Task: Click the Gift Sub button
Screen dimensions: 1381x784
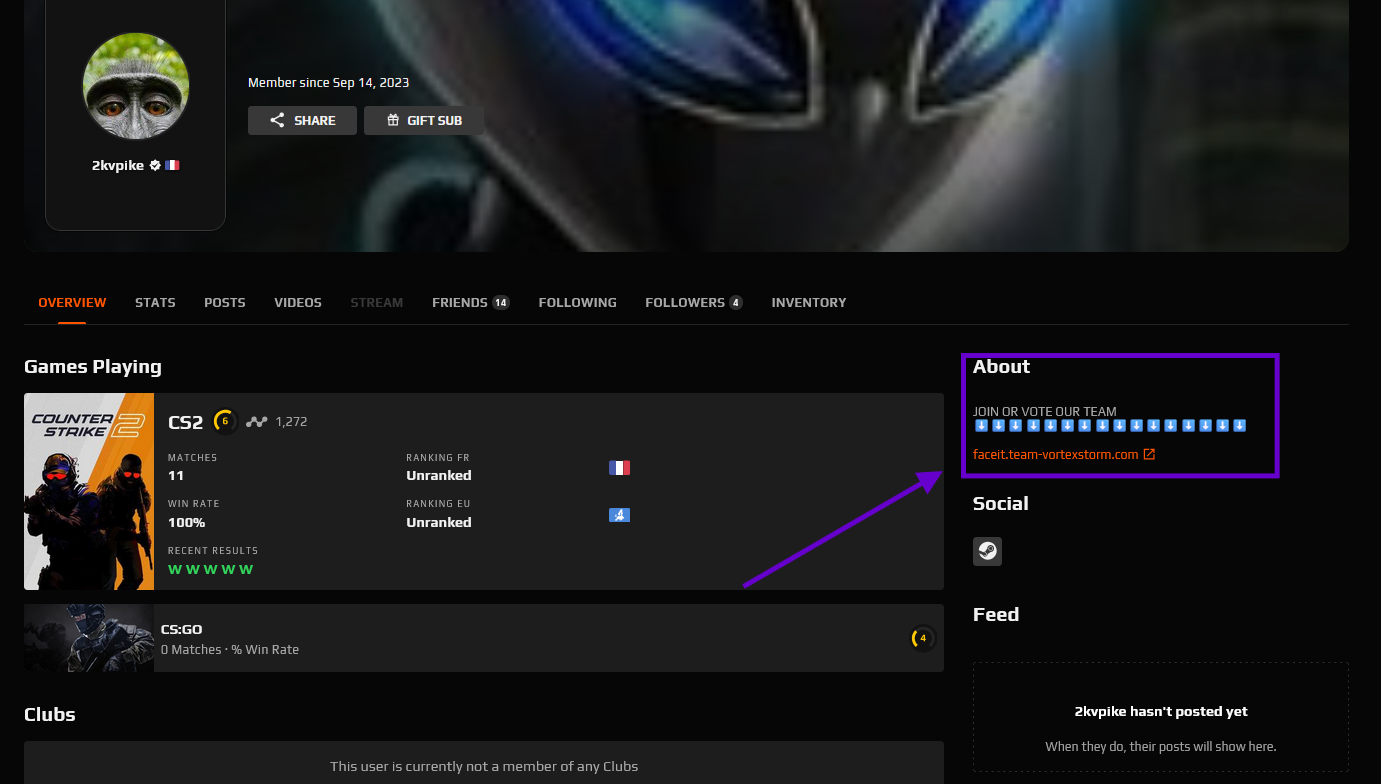Action: tap(424, 120)
